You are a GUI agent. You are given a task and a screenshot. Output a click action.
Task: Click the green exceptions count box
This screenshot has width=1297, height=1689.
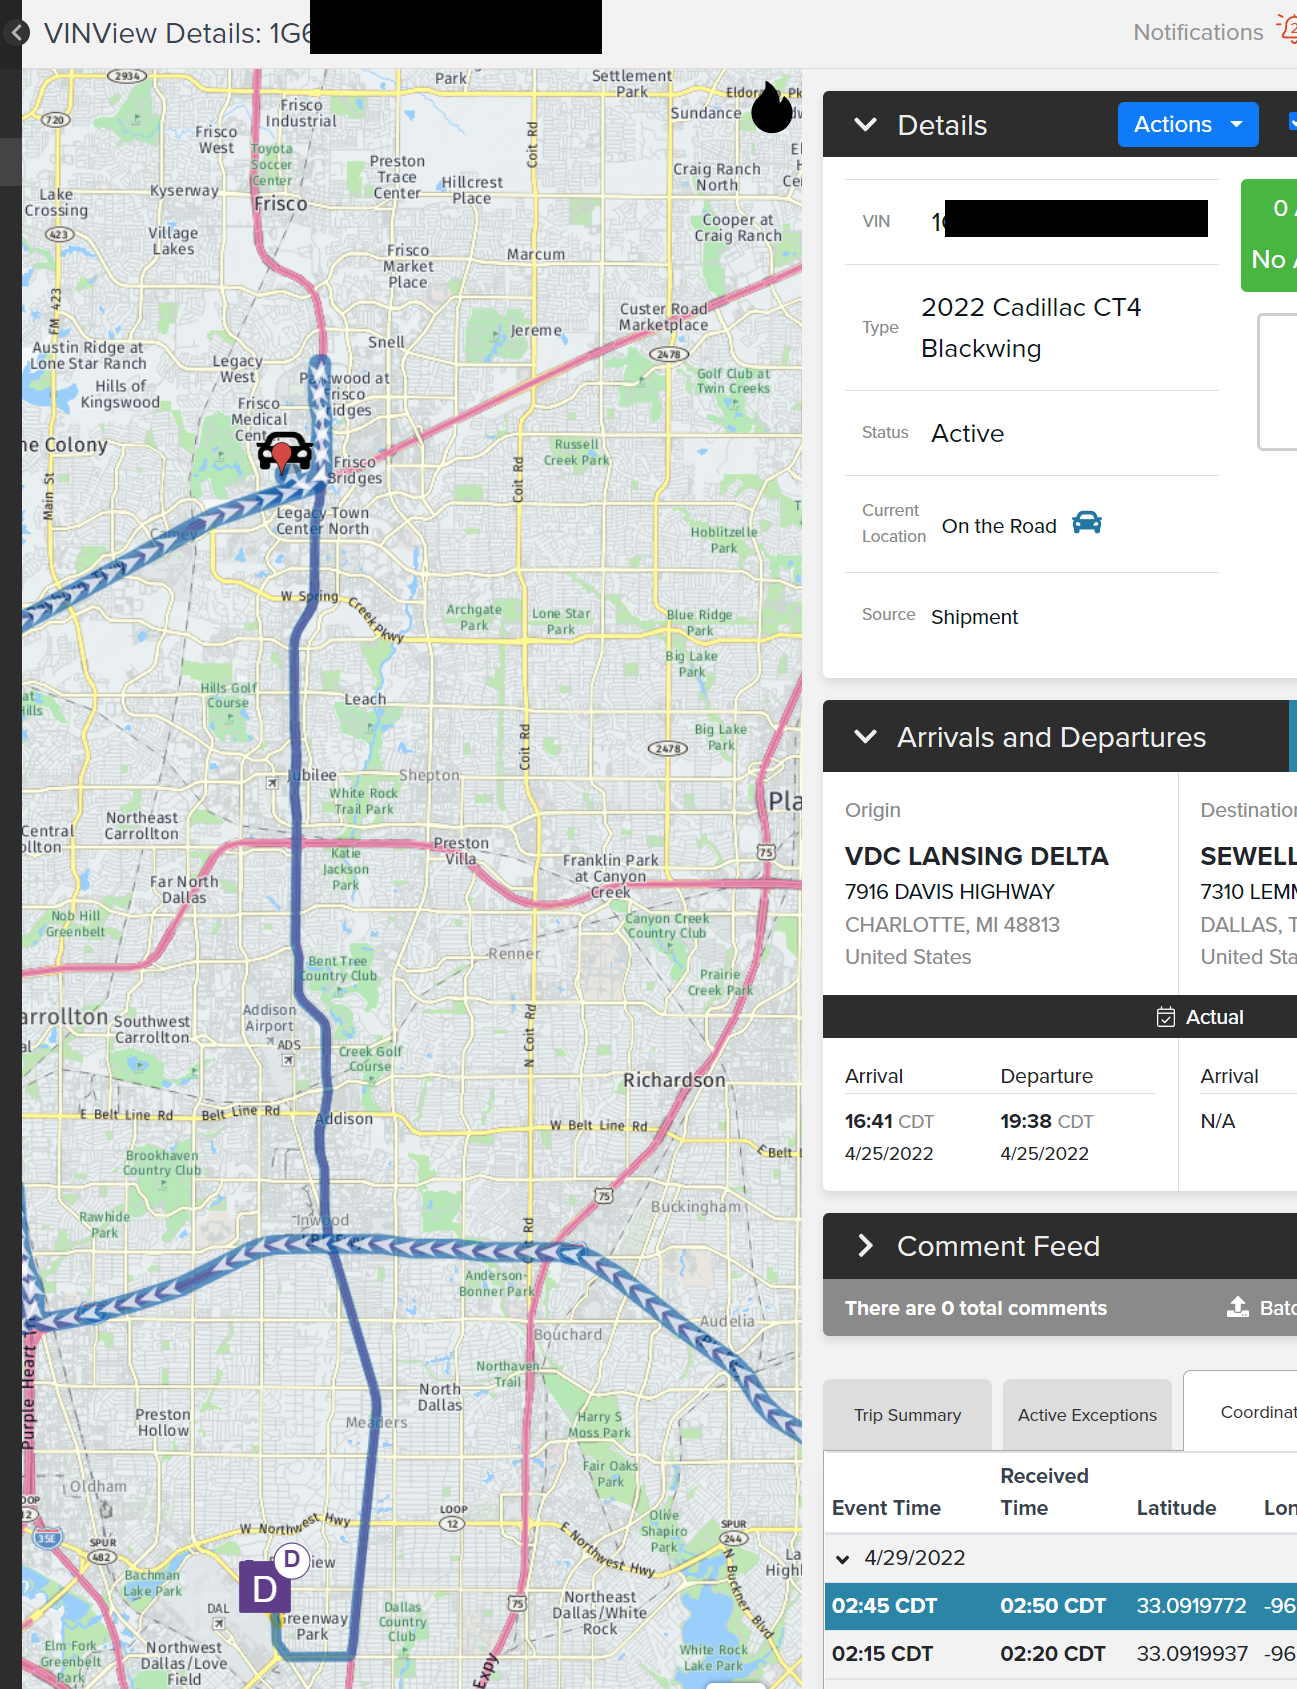coord(1270,236)
